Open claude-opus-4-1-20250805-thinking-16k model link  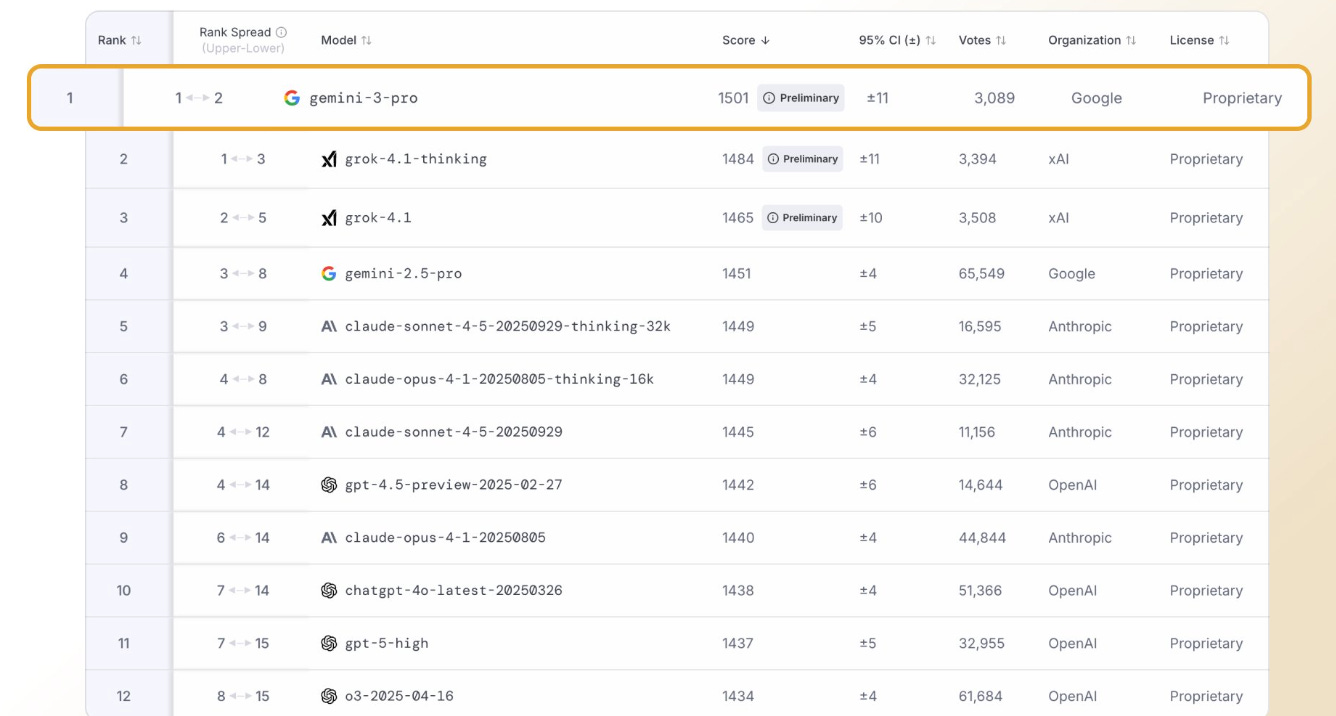point(499,379)
